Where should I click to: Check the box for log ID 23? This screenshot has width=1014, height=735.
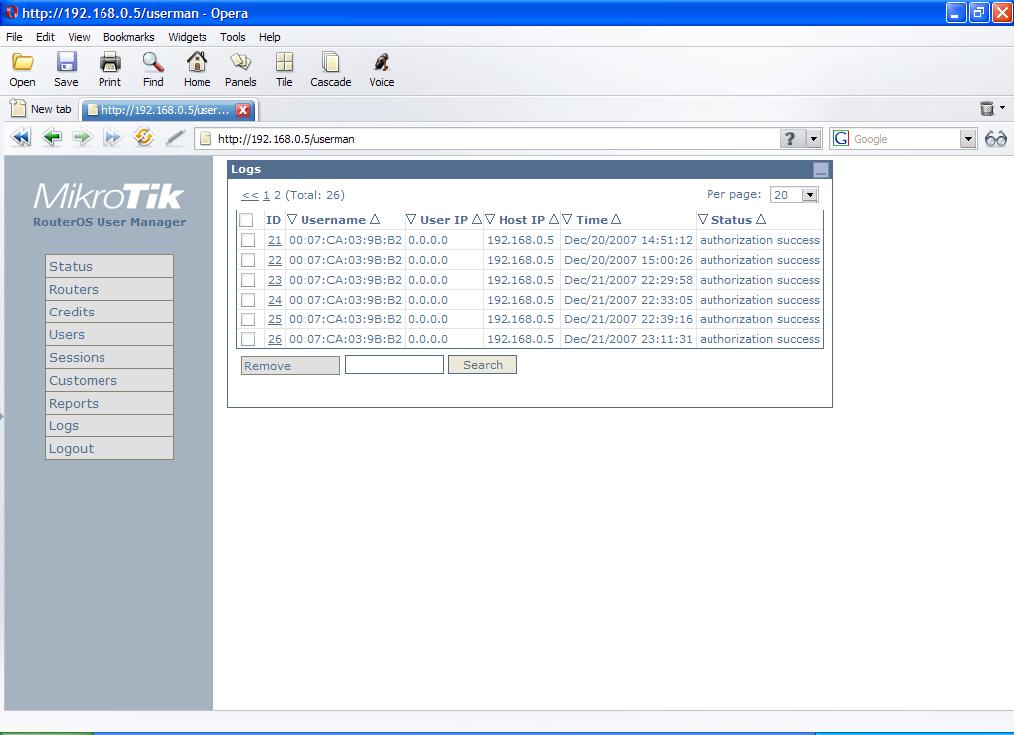tap(248, 280)
